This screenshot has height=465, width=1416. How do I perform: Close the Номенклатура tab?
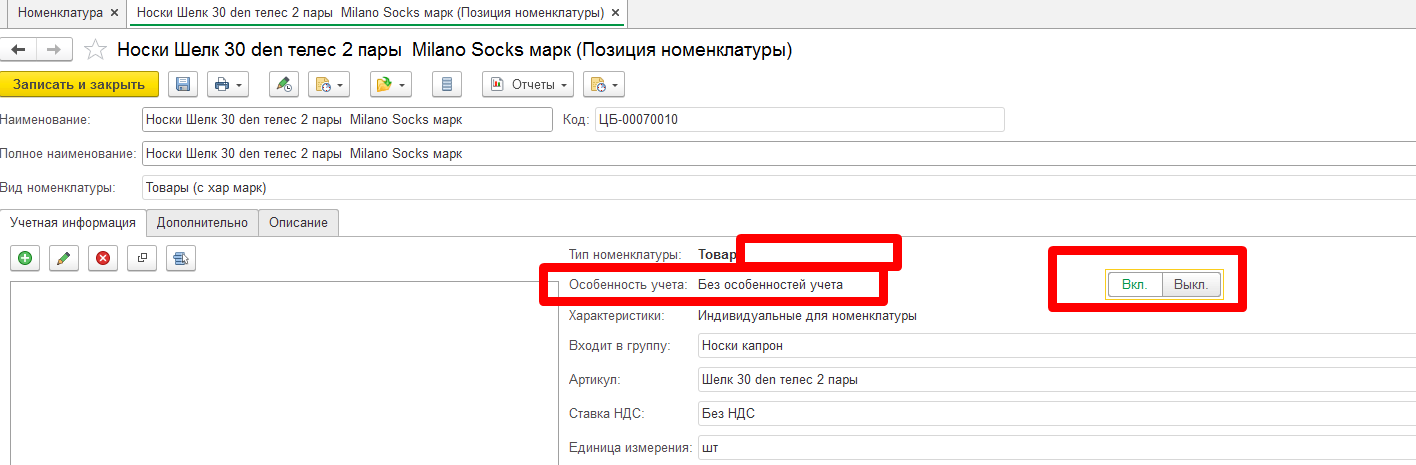tap(114, 13)
